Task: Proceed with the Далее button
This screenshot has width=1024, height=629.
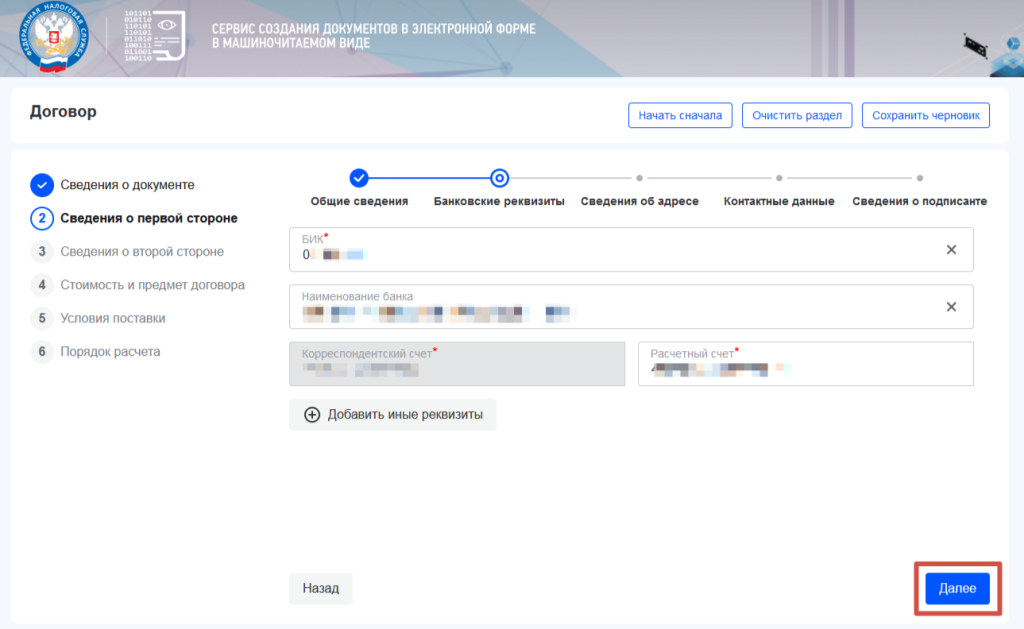Action: 957,589
